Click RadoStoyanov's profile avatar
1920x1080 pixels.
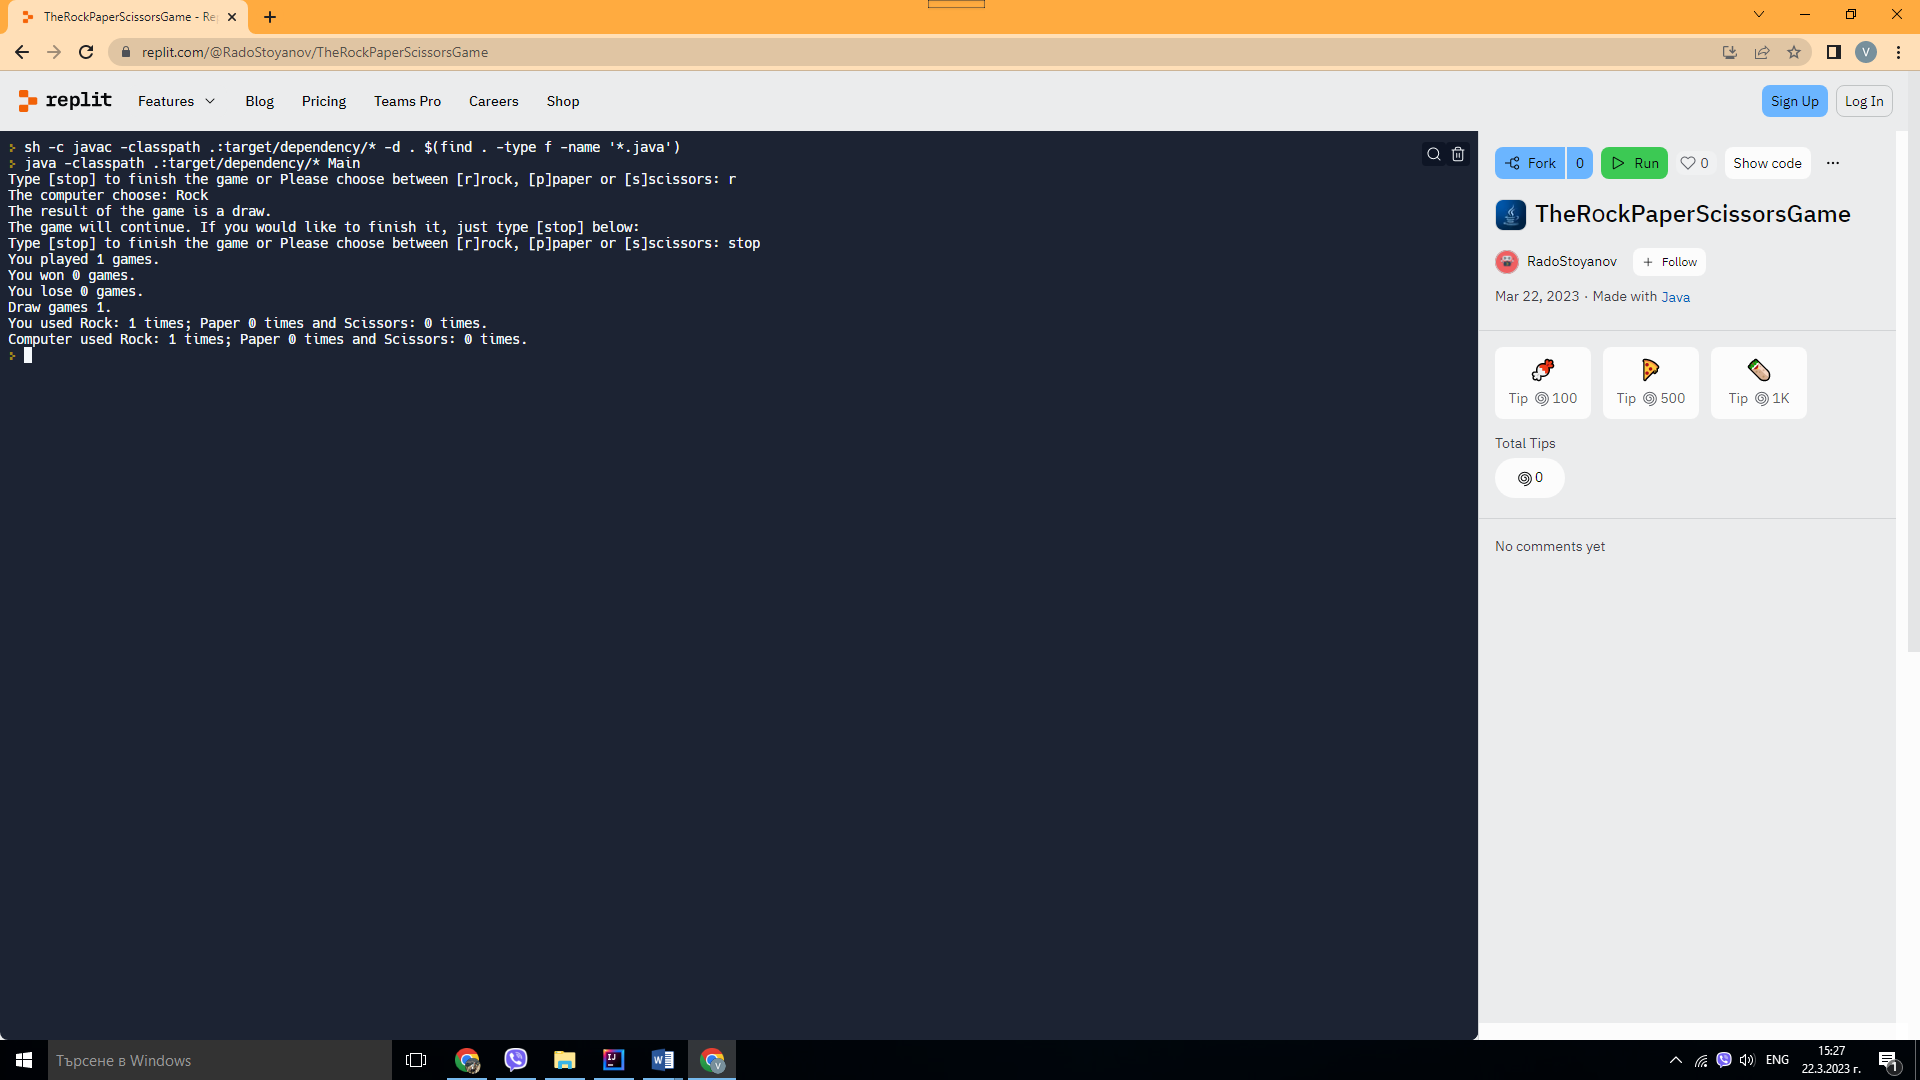(1507, 261)
